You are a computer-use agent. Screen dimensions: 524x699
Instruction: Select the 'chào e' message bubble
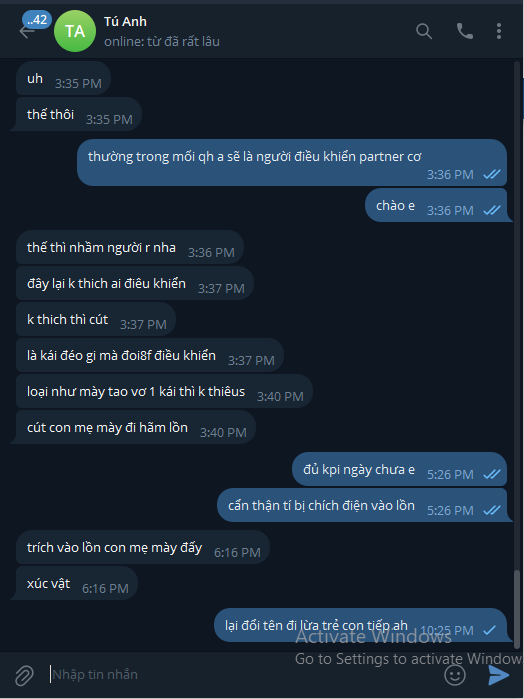click(436, 205)
